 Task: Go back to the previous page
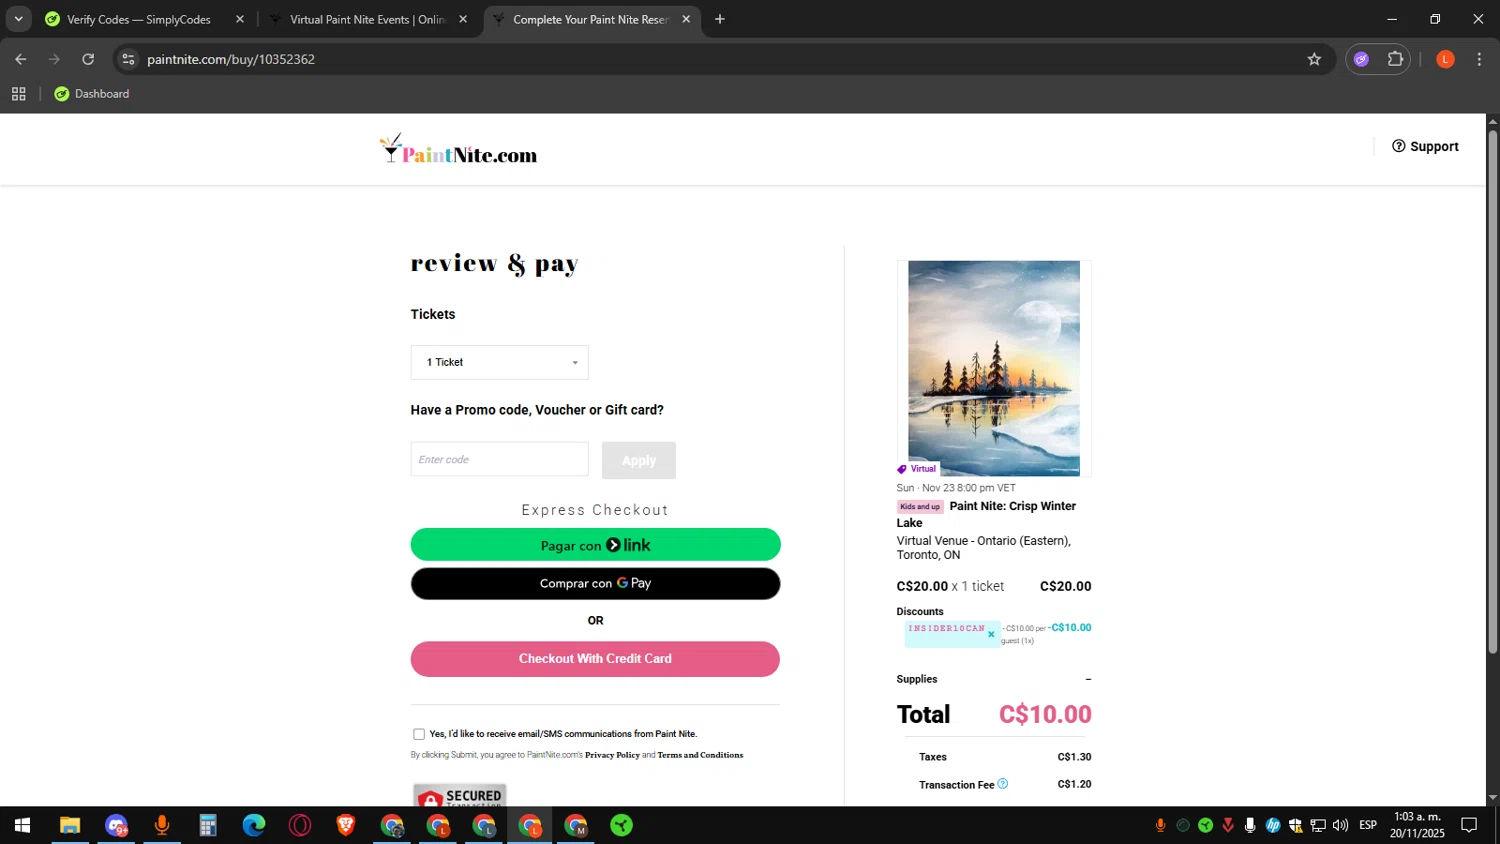pos(21,59)
